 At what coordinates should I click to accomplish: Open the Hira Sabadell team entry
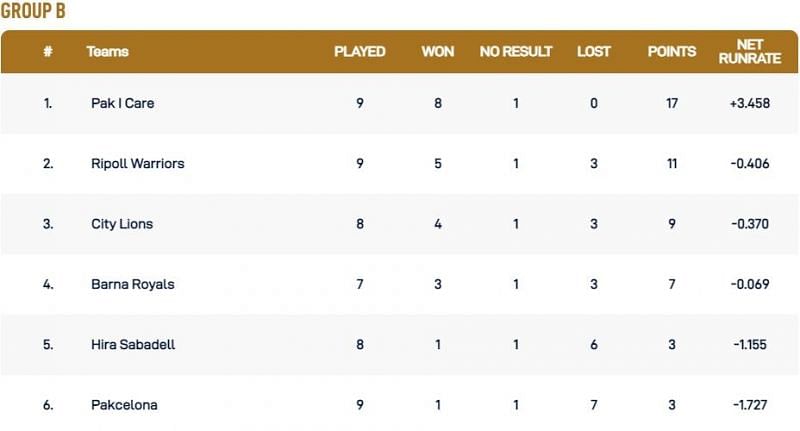click(132, 345)
